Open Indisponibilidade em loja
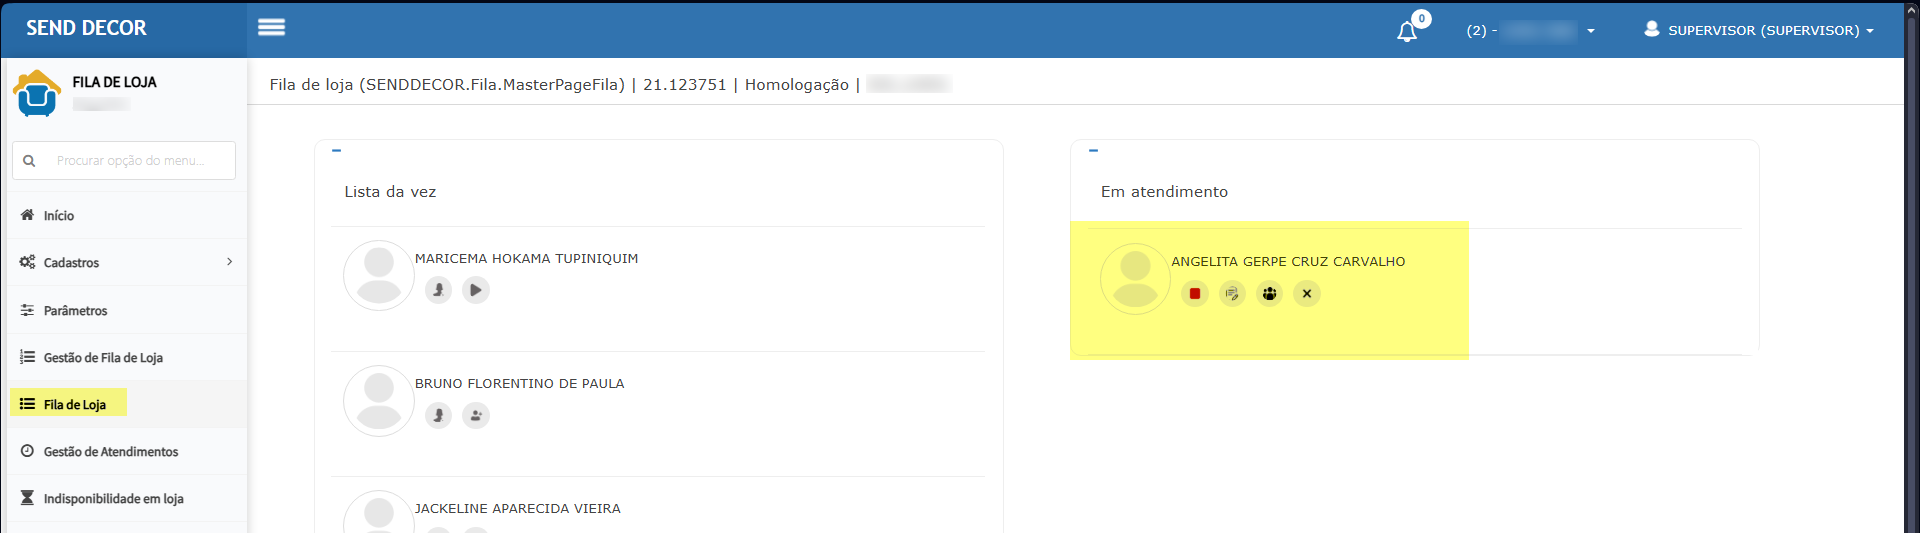Viewport: 1920px width, 533px height. coord(127,498)
